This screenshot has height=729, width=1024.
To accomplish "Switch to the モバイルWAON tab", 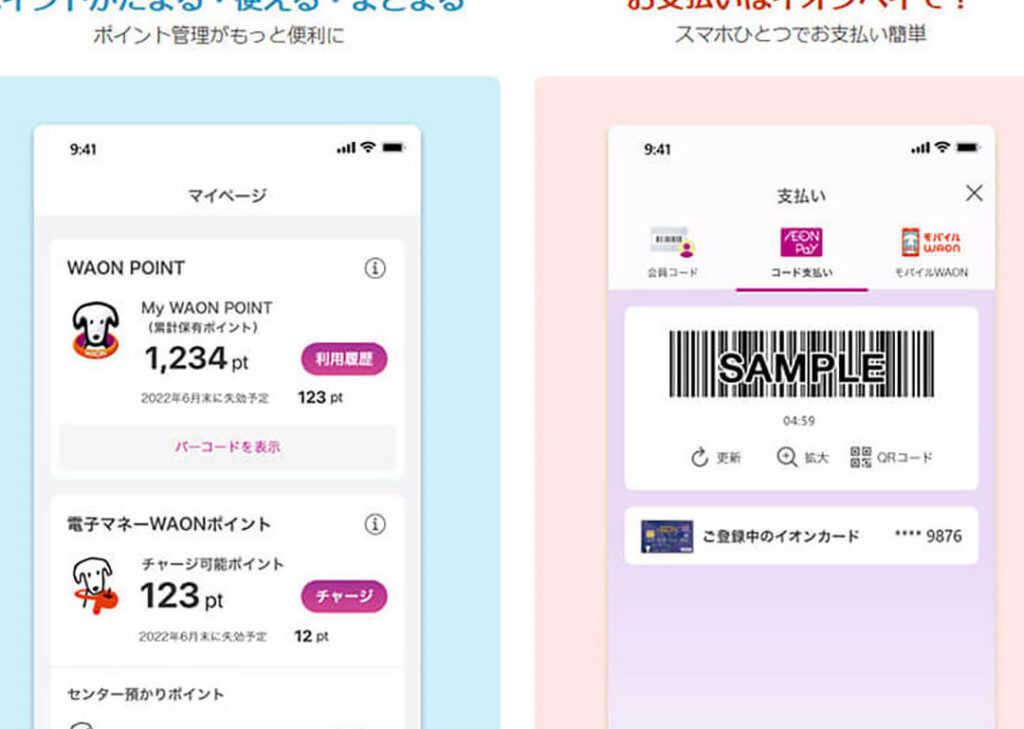I will [x=931, y=252].
